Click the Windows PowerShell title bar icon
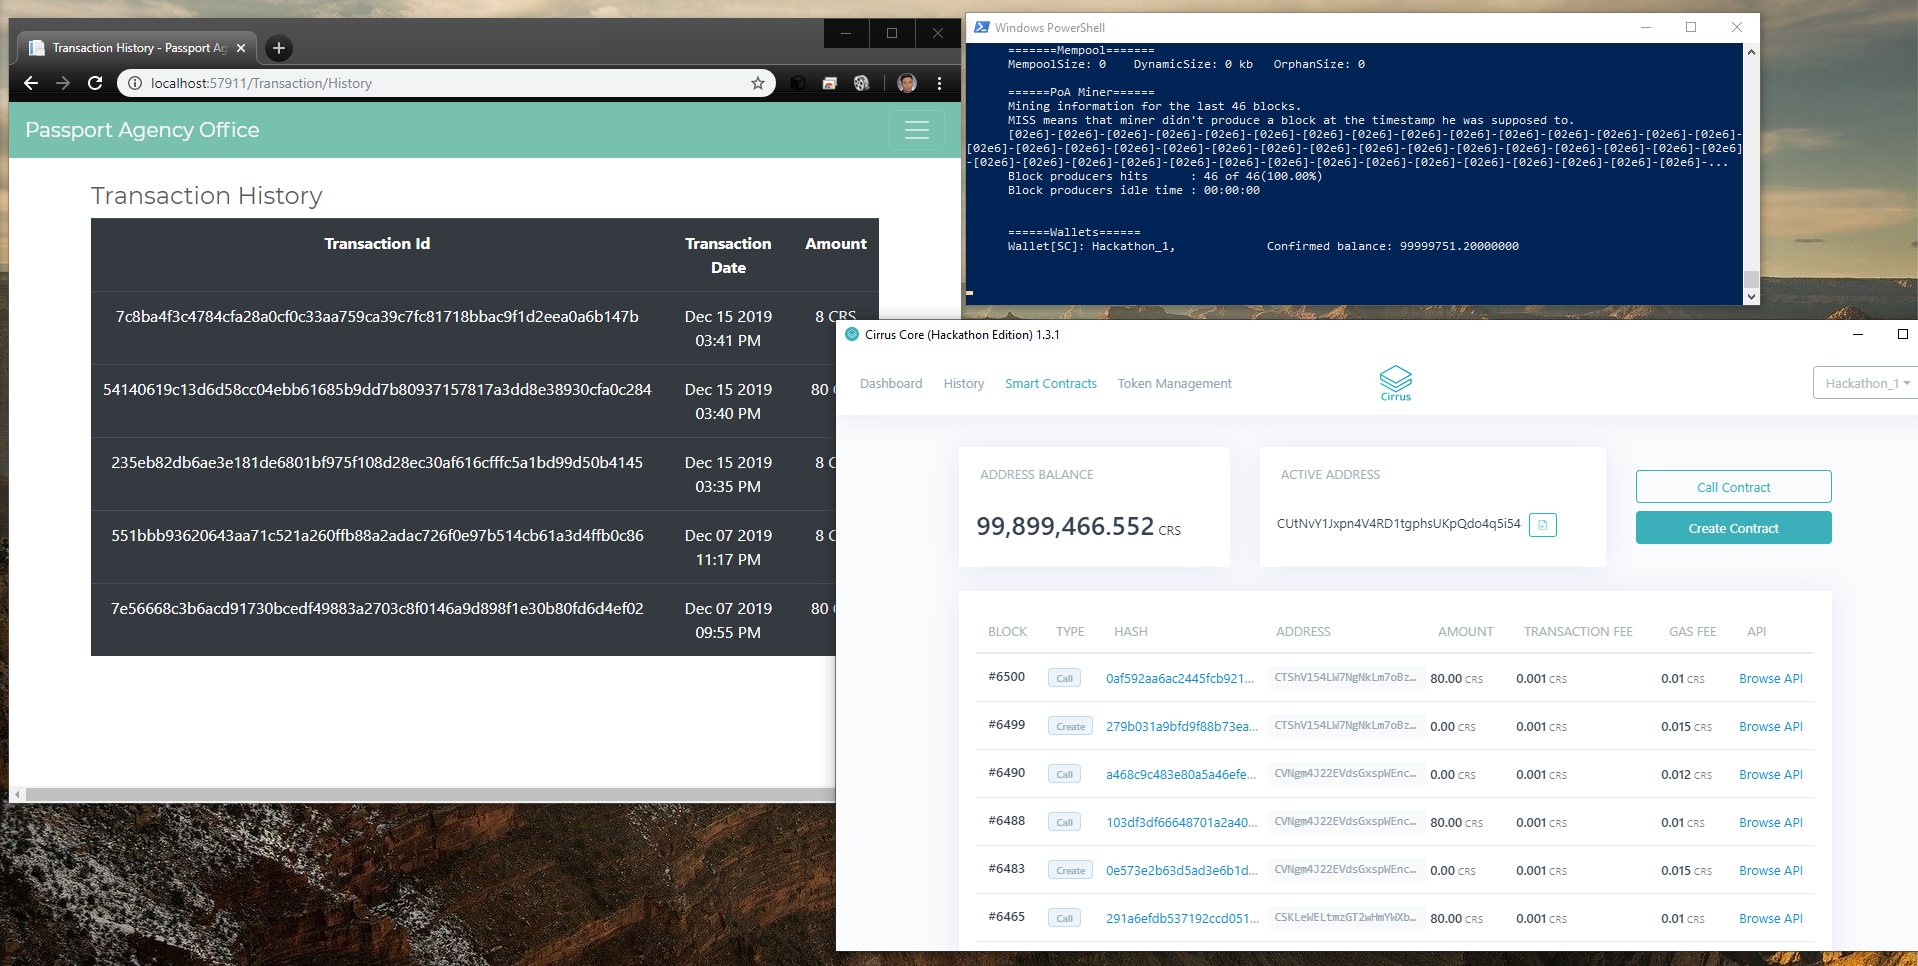 tap(982, 27)
